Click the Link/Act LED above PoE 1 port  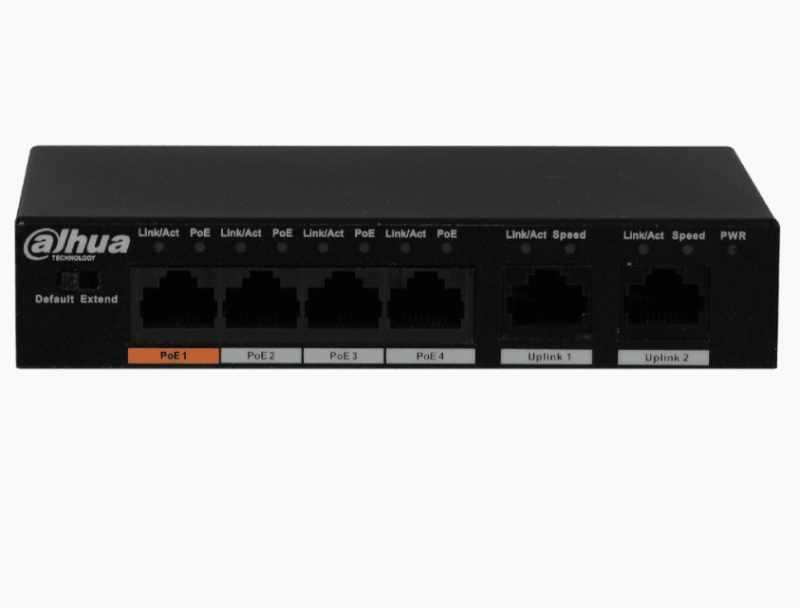pos(159,247)
